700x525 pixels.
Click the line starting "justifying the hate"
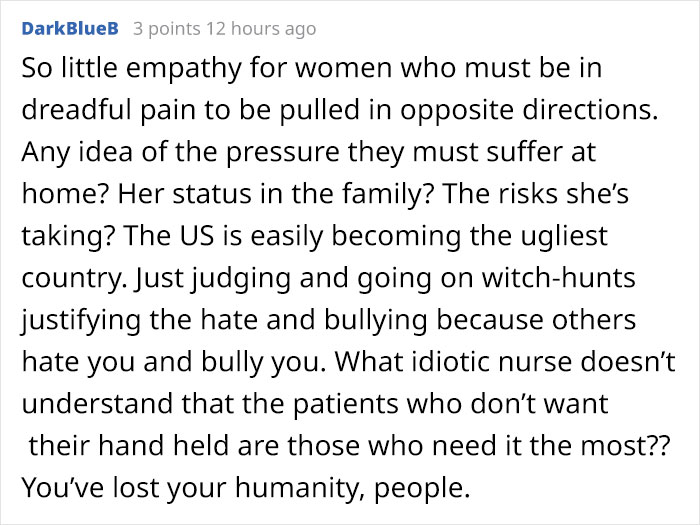(329, 320)
